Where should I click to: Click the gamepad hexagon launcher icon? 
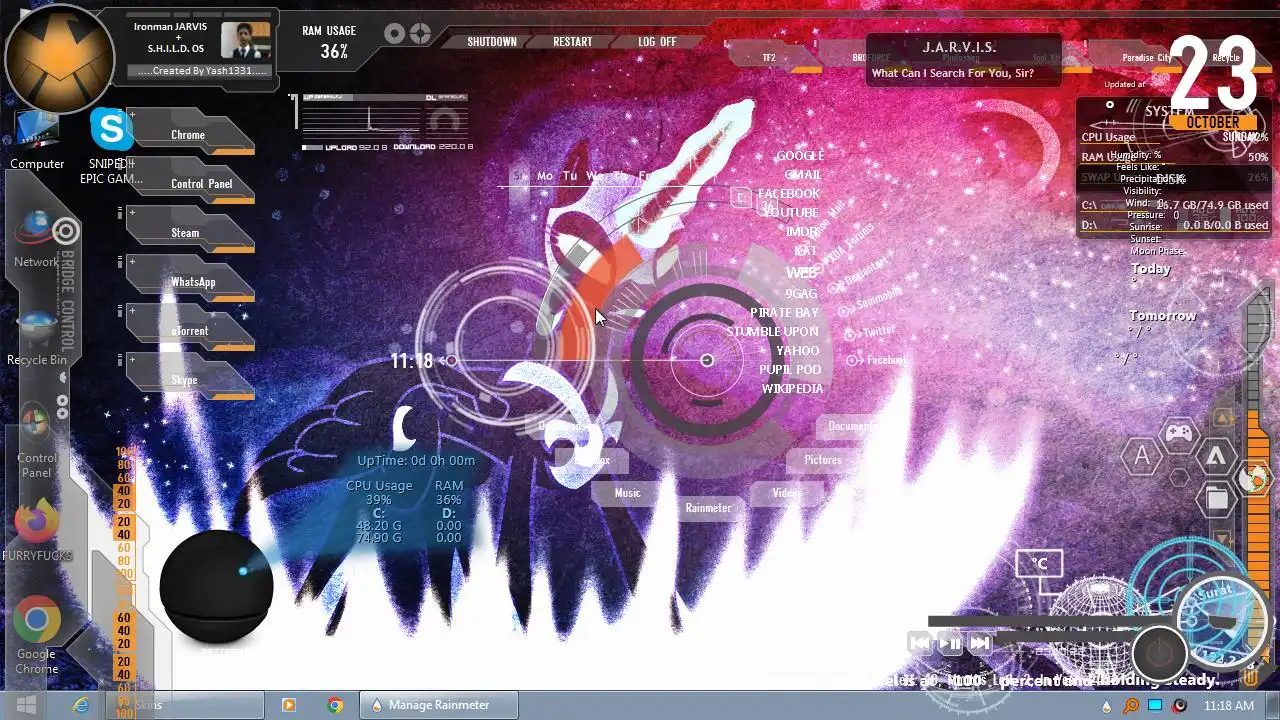(1179, 434)
